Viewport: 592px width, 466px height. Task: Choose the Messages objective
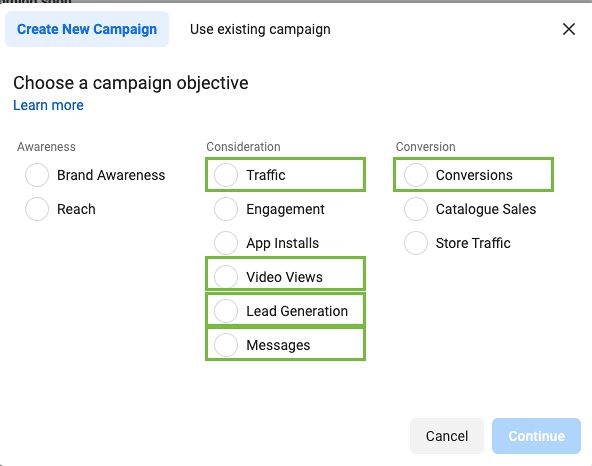click(226, 345)
